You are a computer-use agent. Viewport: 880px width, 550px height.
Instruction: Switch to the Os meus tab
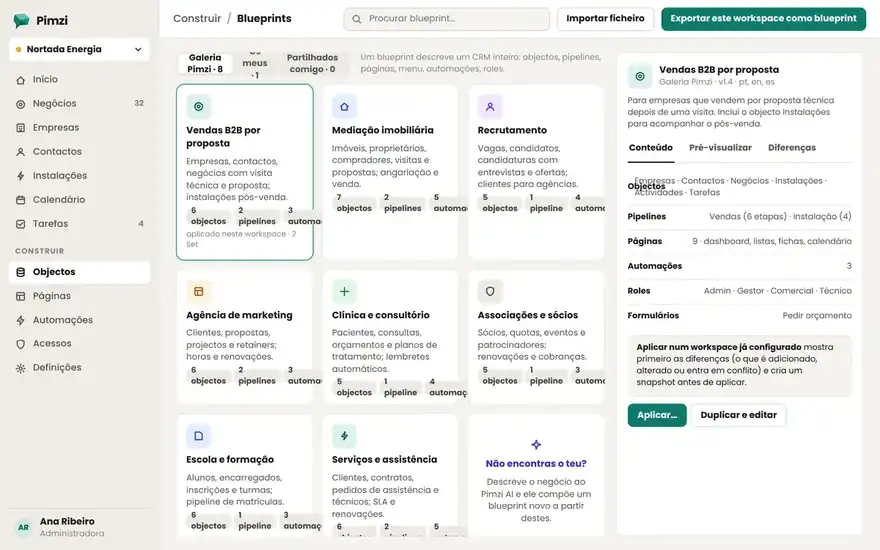tap(255, 63)
